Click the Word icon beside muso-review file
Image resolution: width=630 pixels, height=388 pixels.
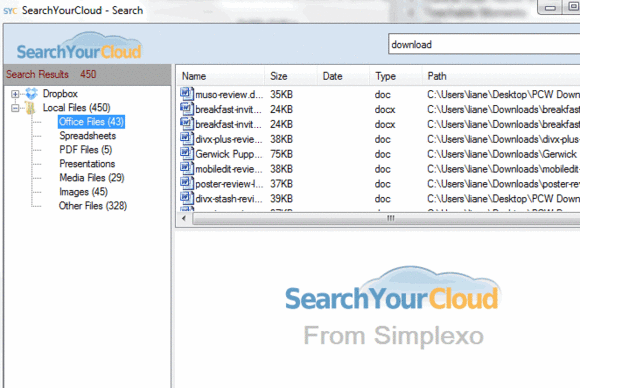[x=187, y=94]
